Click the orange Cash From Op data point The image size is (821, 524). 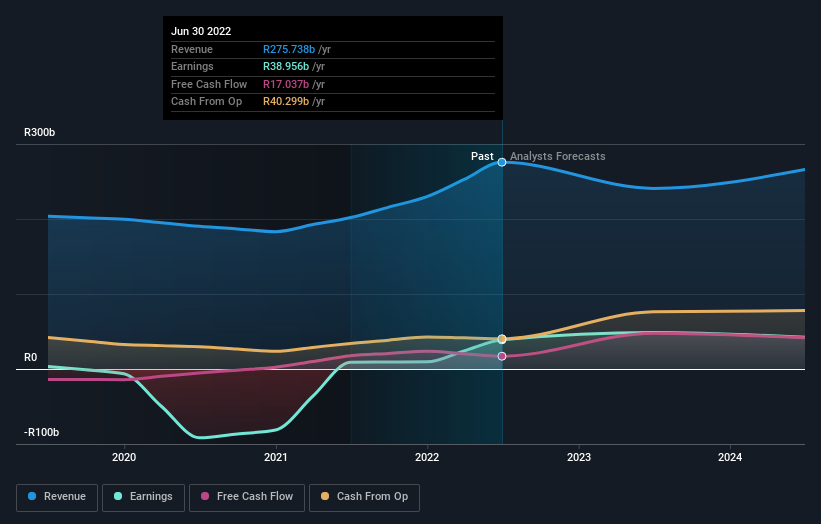tap(502, 339)
